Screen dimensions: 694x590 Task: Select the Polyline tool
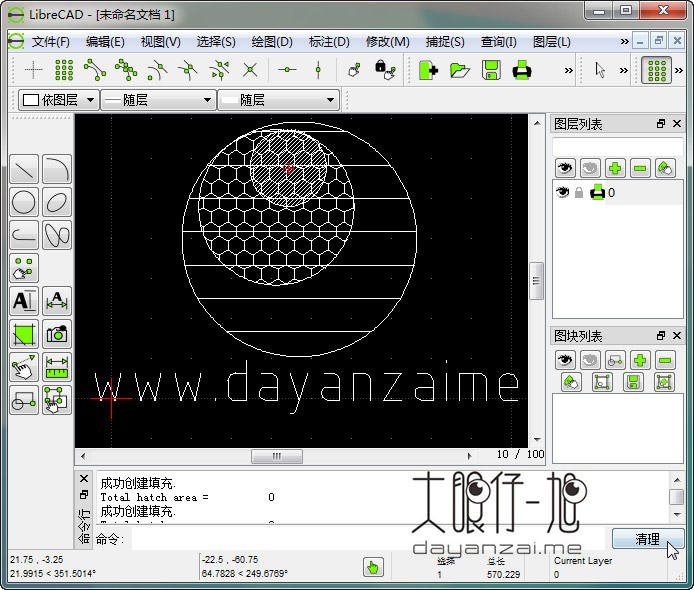[24, 235]
